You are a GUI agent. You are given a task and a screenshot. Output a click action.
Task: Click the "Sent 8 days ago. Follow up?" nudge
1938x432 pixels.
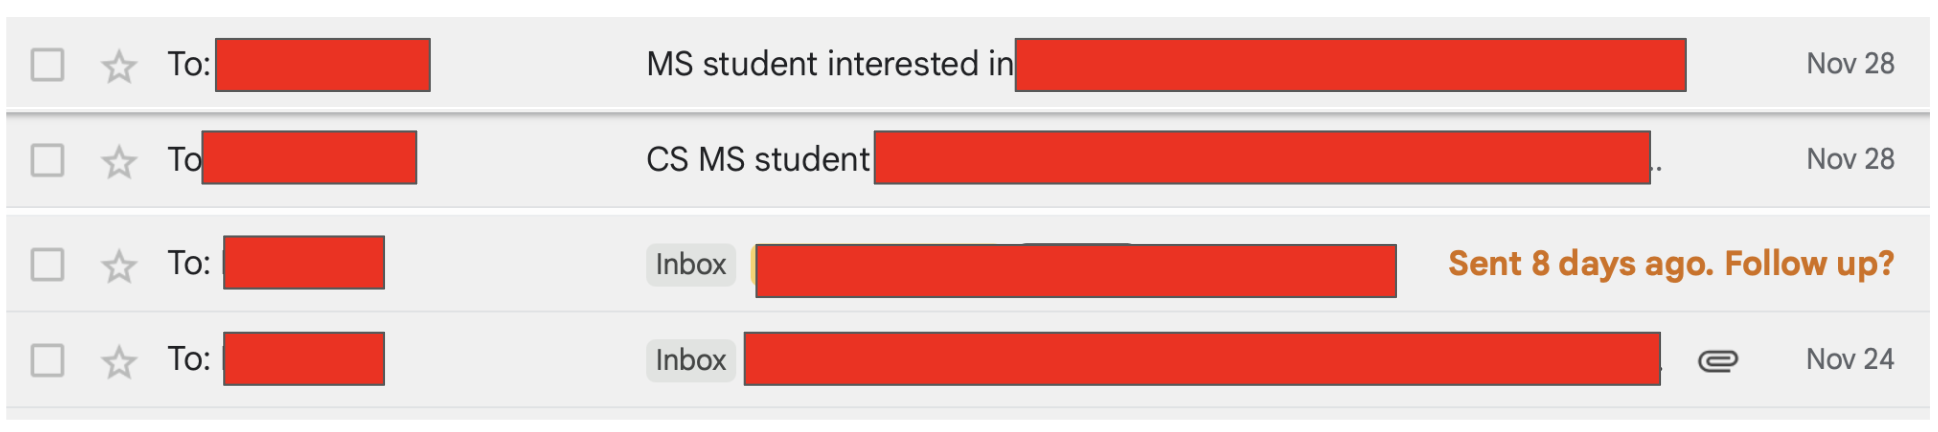(x=1670, y=264)
